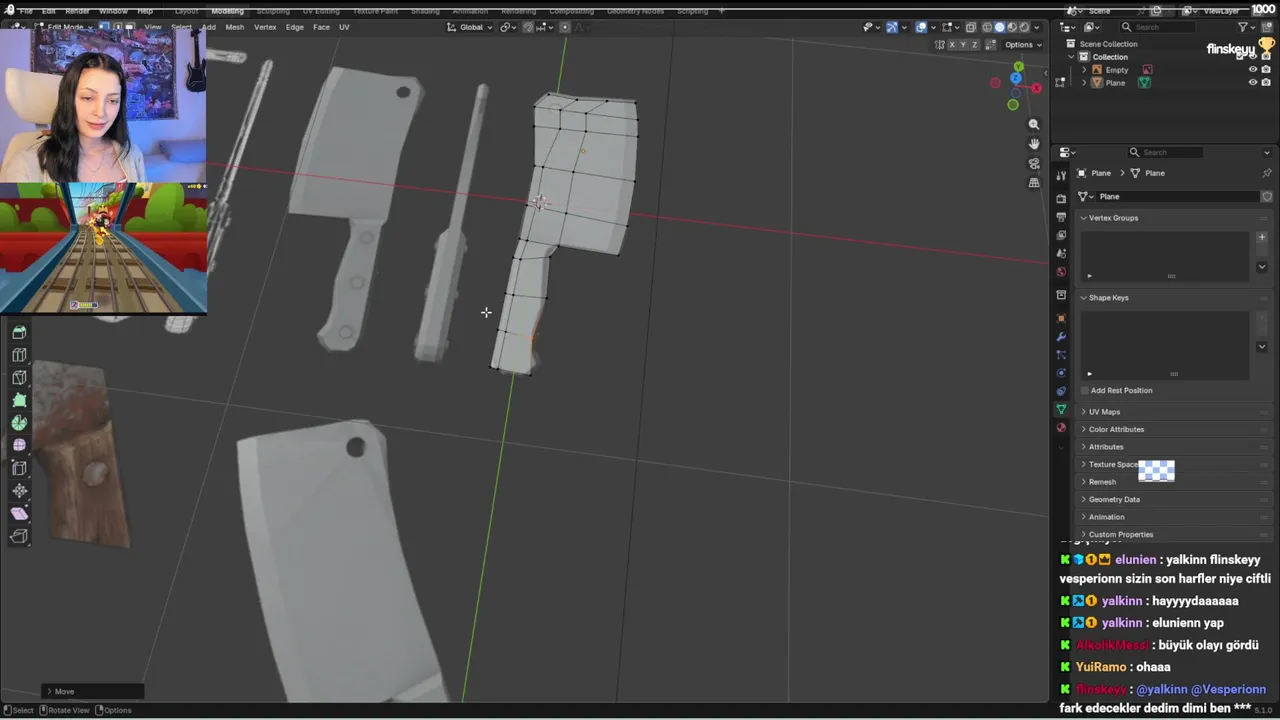This screenshot has height=720, width=1280.
Task: Switch to wireframe viewport shading
Action: pos(987,27)
